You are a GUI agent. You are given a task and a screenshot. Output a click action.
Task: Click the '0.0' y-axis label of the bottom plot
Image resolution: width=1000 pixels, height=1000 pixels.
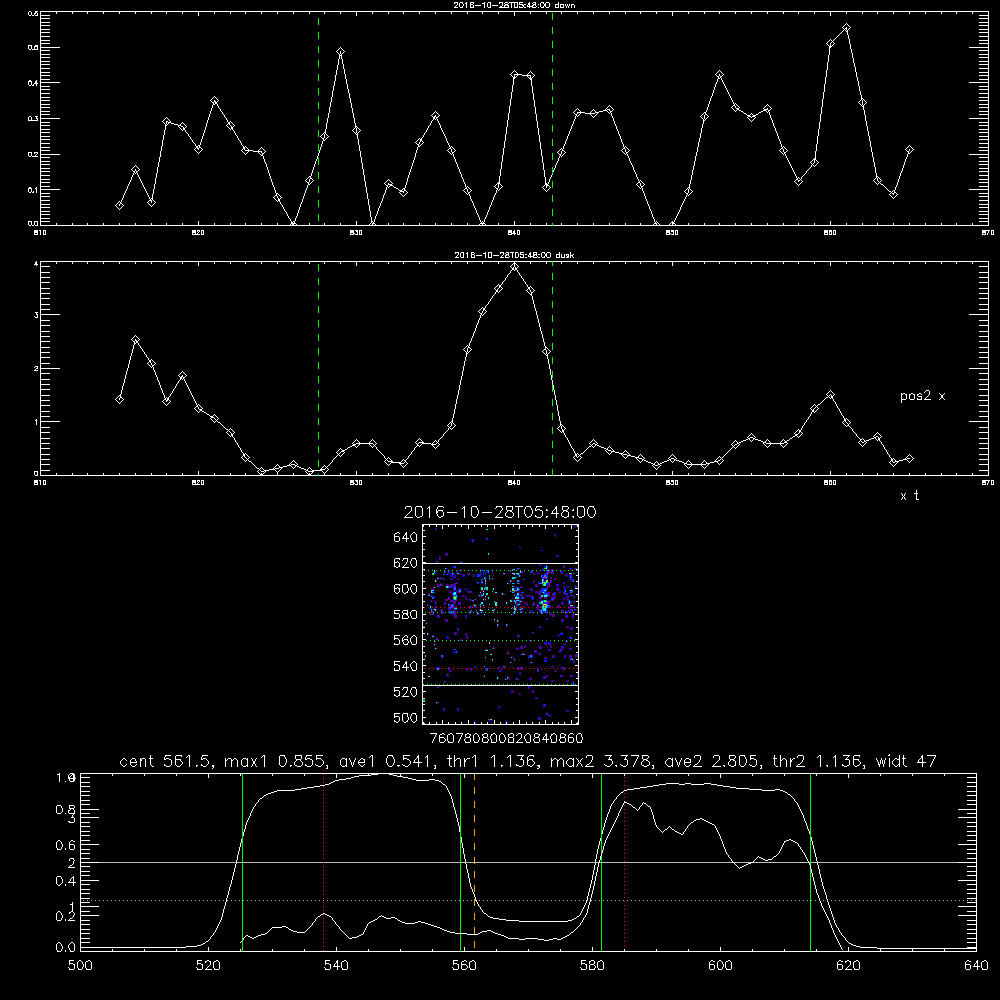66,948
